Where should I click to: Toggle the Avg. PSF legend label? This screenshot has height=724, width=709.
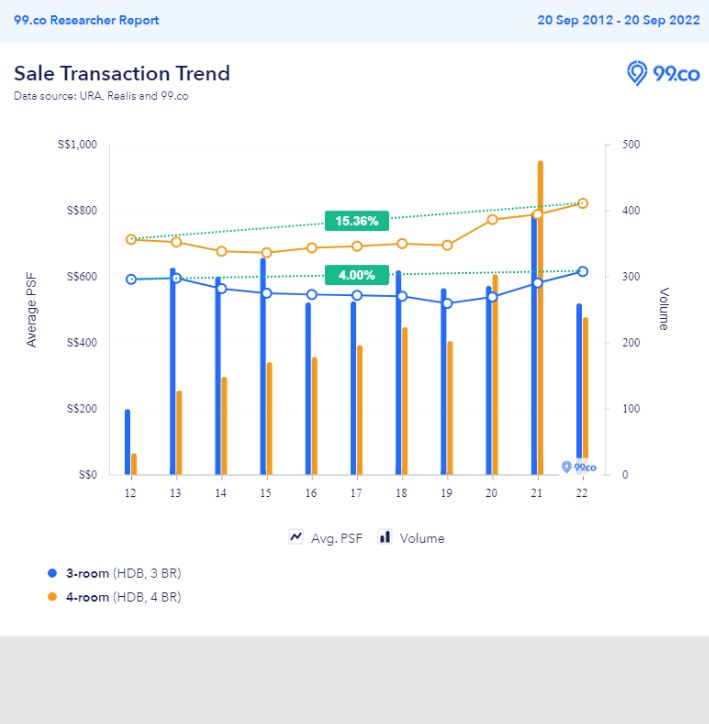click(x=335, y=538)
